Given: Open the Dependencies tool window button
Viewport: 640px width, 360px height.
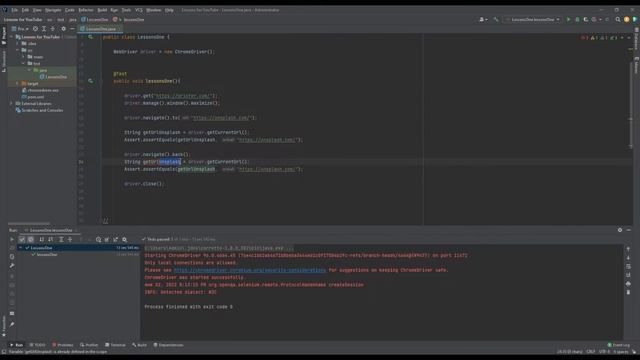Looking at the screenshot, I should (x=169, y=345).
